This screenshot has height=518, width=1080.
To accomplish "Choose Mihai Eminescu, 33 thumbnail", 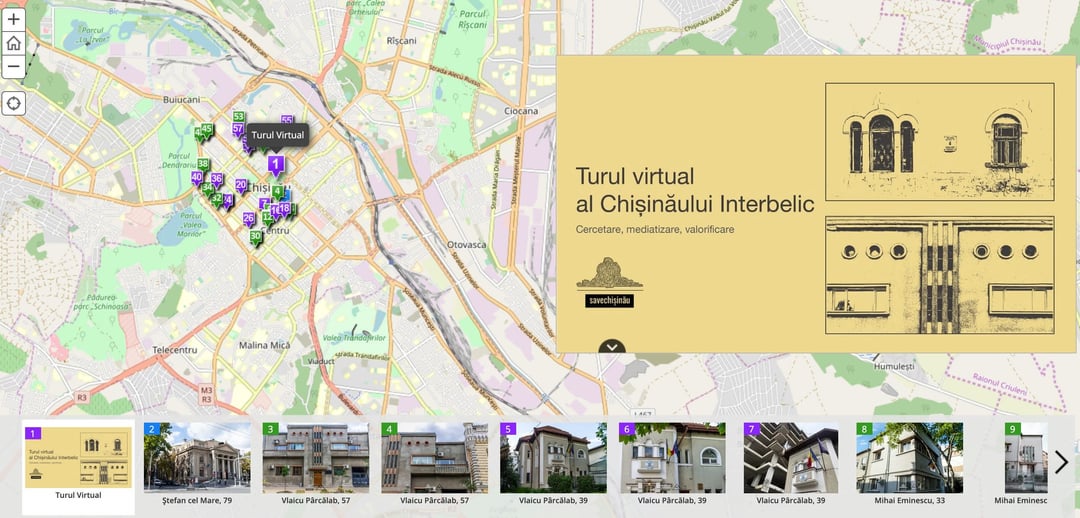I will coord(909,464).
